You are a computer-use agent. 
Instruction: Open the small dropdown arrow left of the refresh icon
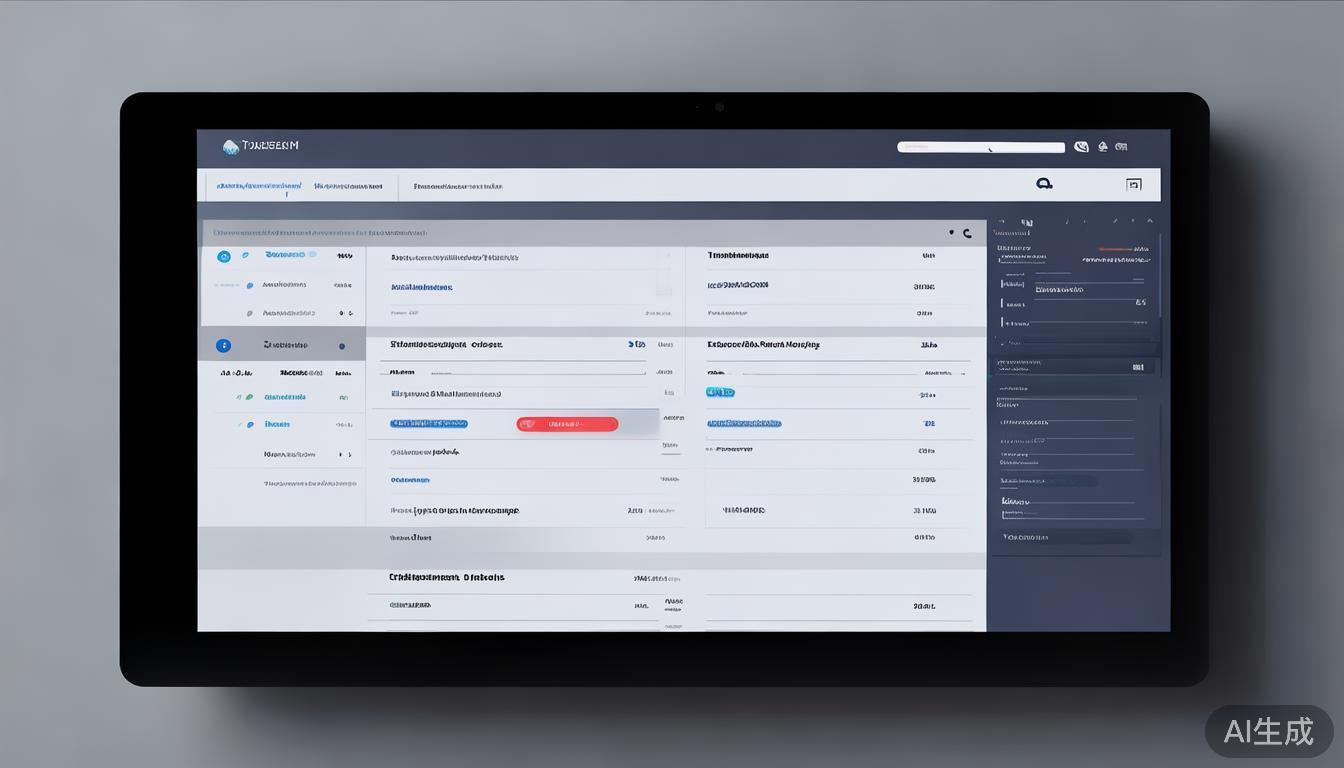[x=951, y=233]
